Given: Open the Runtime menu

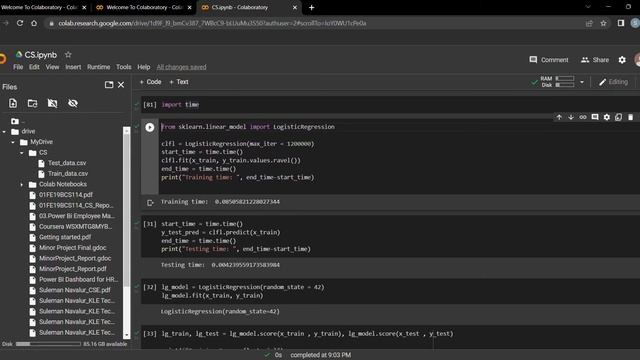Looking at the screenshot, I should click(98, 67).
